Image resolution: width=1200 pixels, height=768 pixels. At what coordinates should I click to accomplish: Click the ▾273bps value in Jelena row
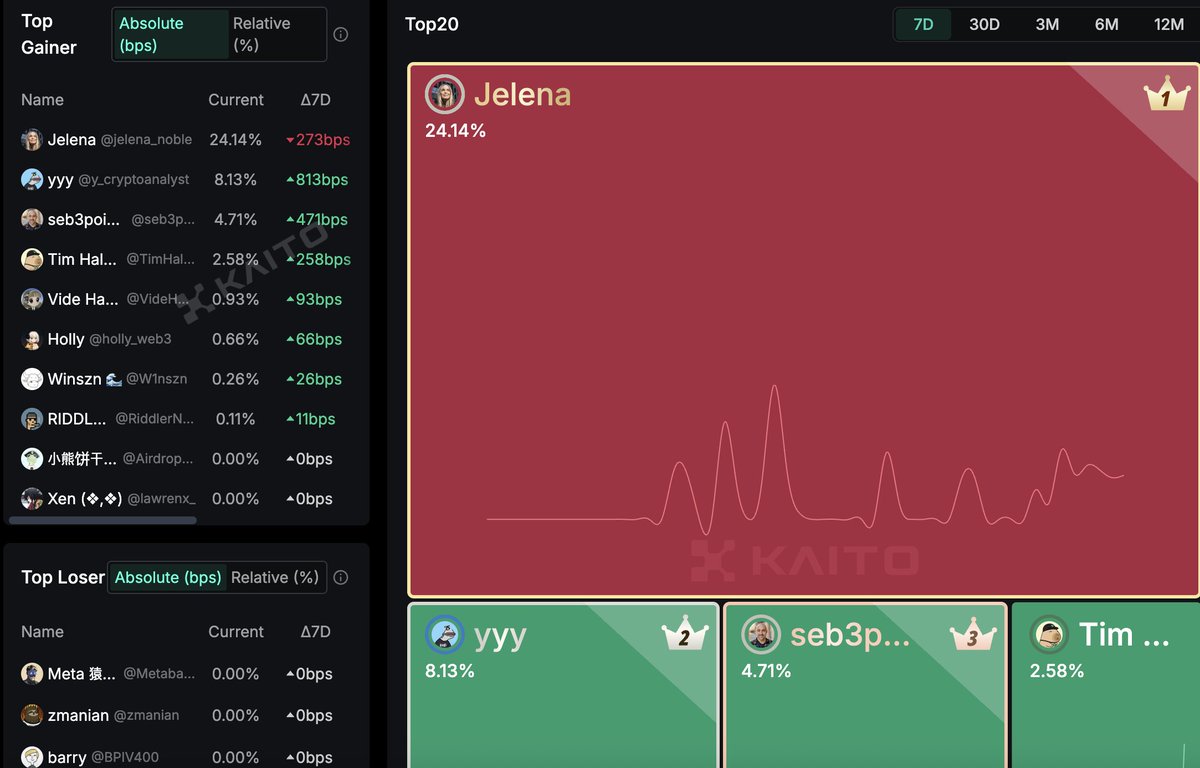(x=318, y=140)
